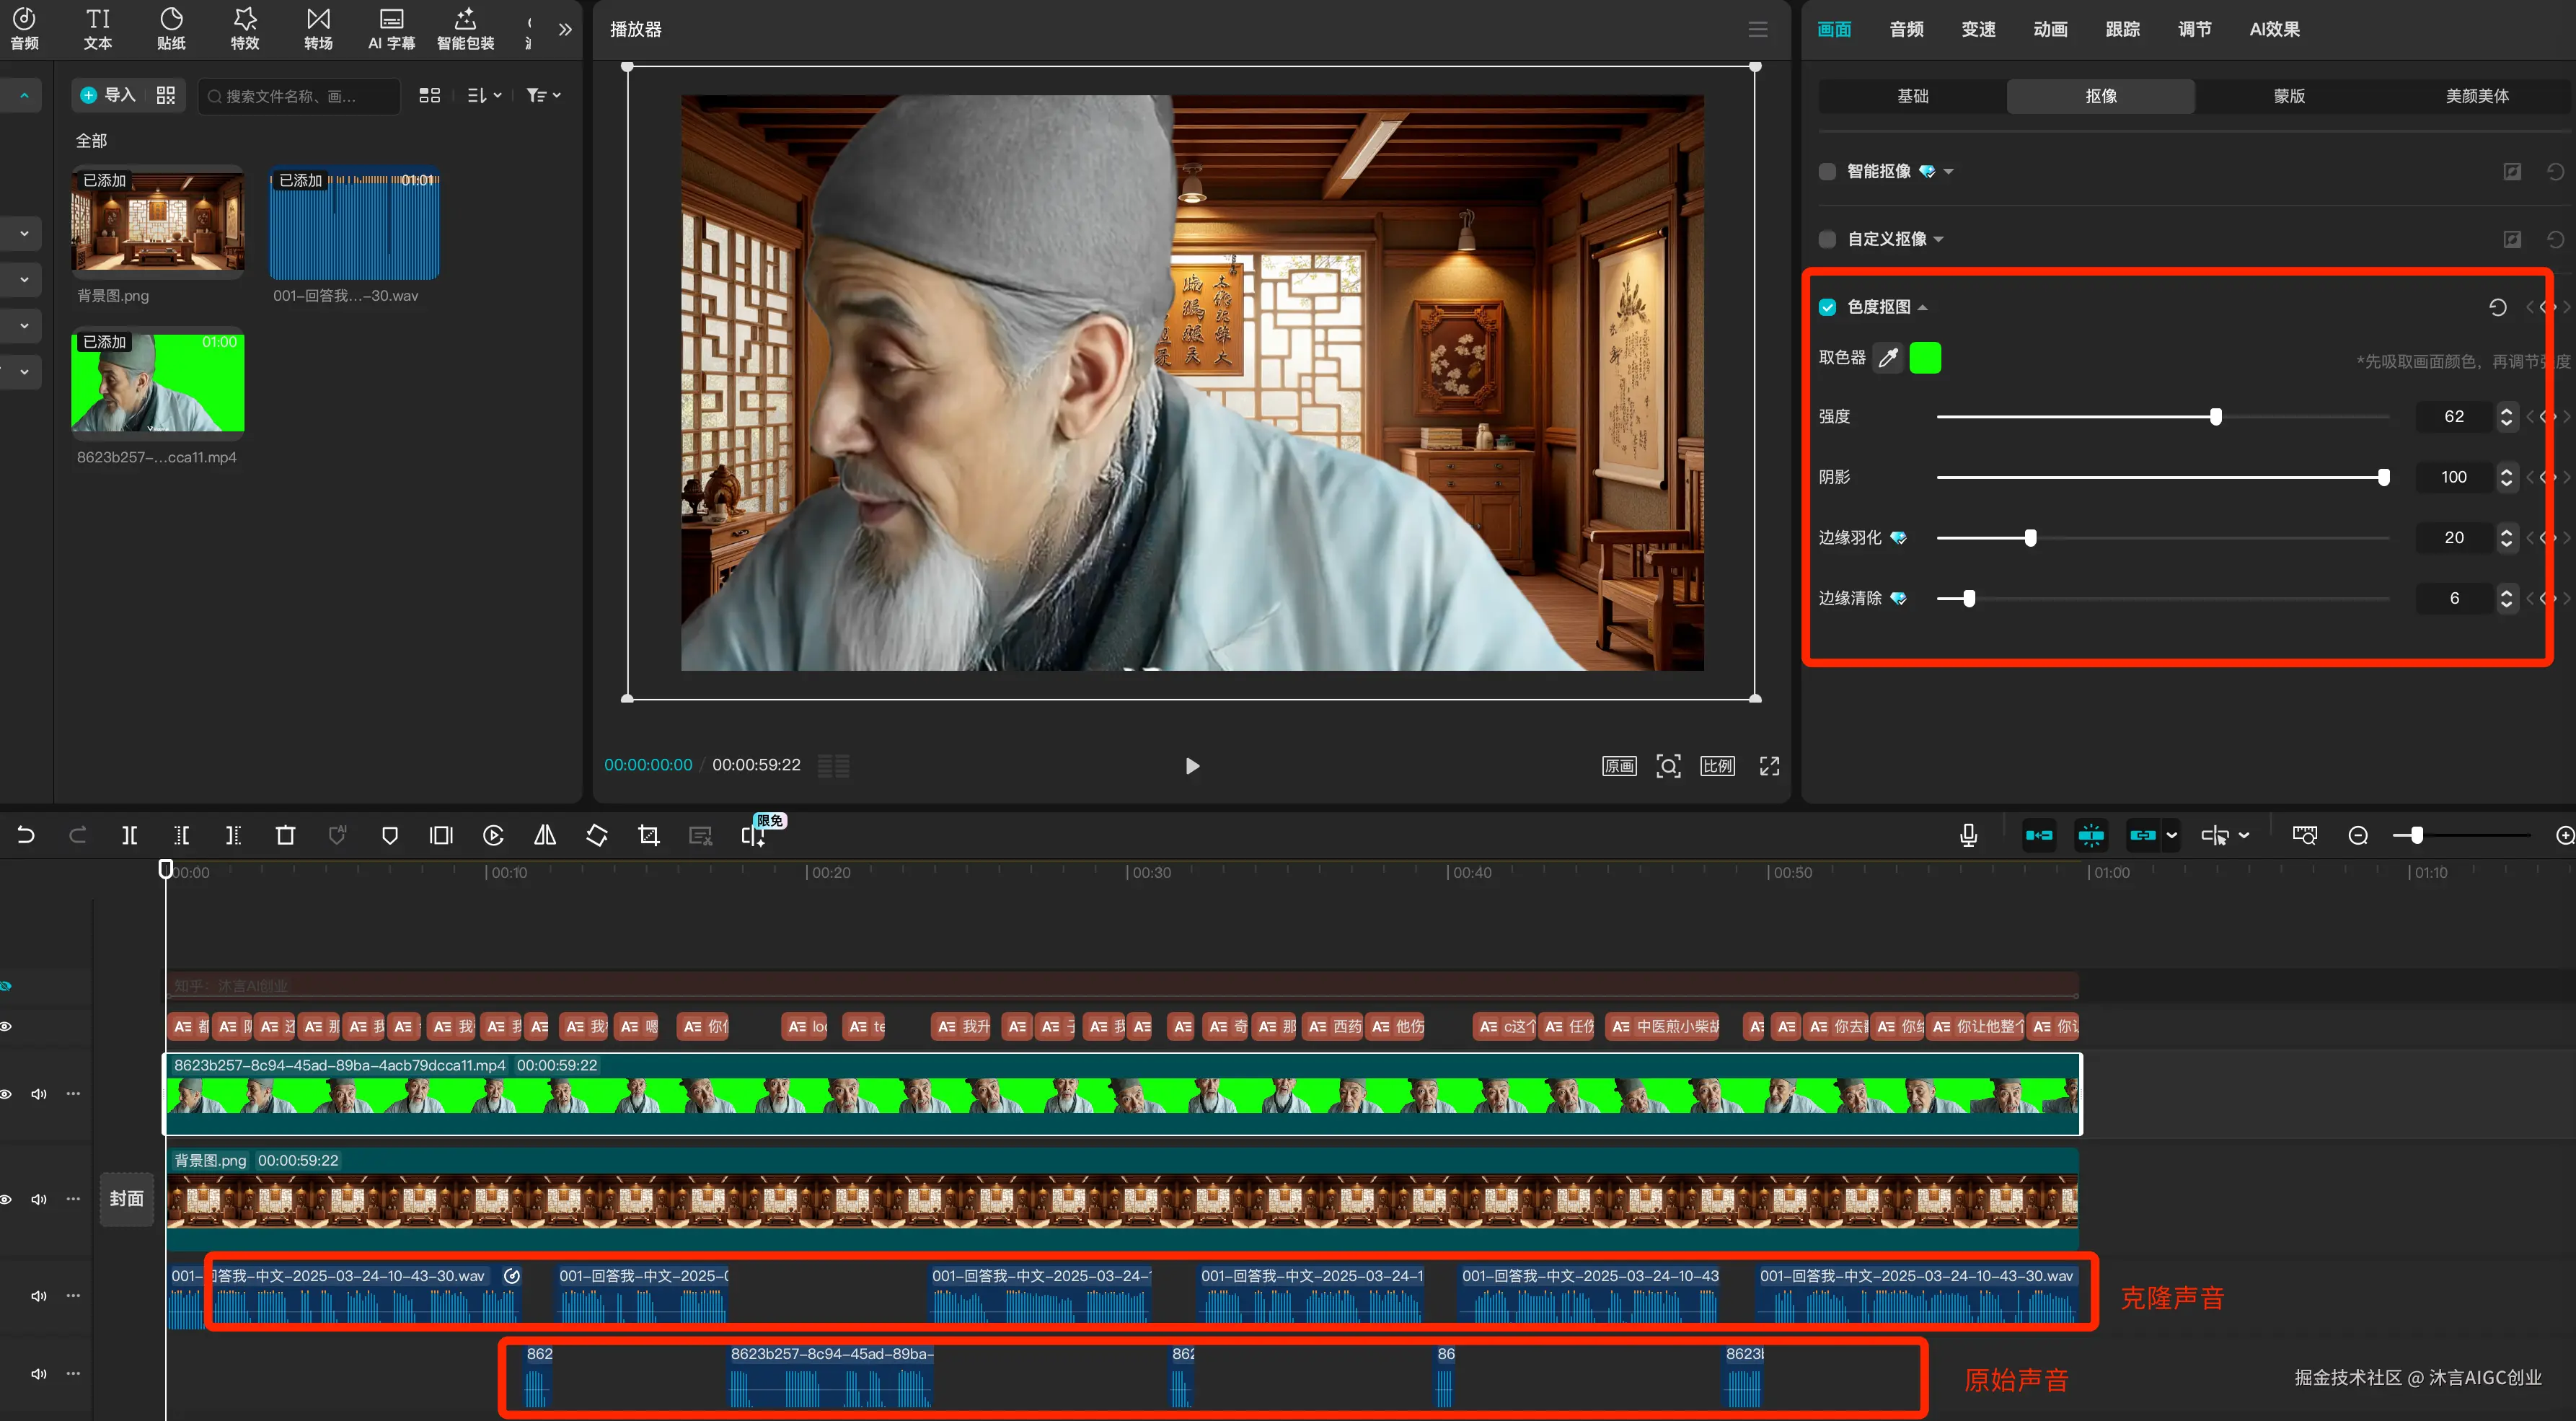This screenshot has width=2576, height=1421.
Task: Enable the 自定义抠像 checkbox
Action: pos(1827,239)
